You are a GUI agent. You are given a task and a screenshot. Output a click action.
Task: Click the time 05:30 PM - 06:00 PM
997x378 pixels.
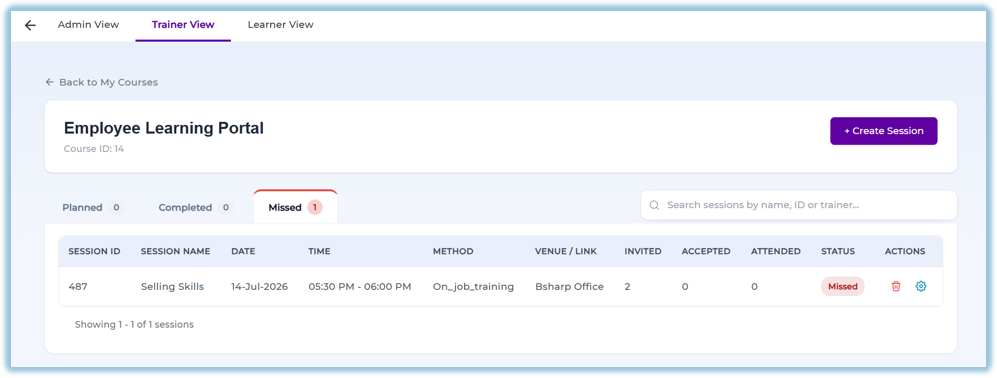(x=360, y=286)
